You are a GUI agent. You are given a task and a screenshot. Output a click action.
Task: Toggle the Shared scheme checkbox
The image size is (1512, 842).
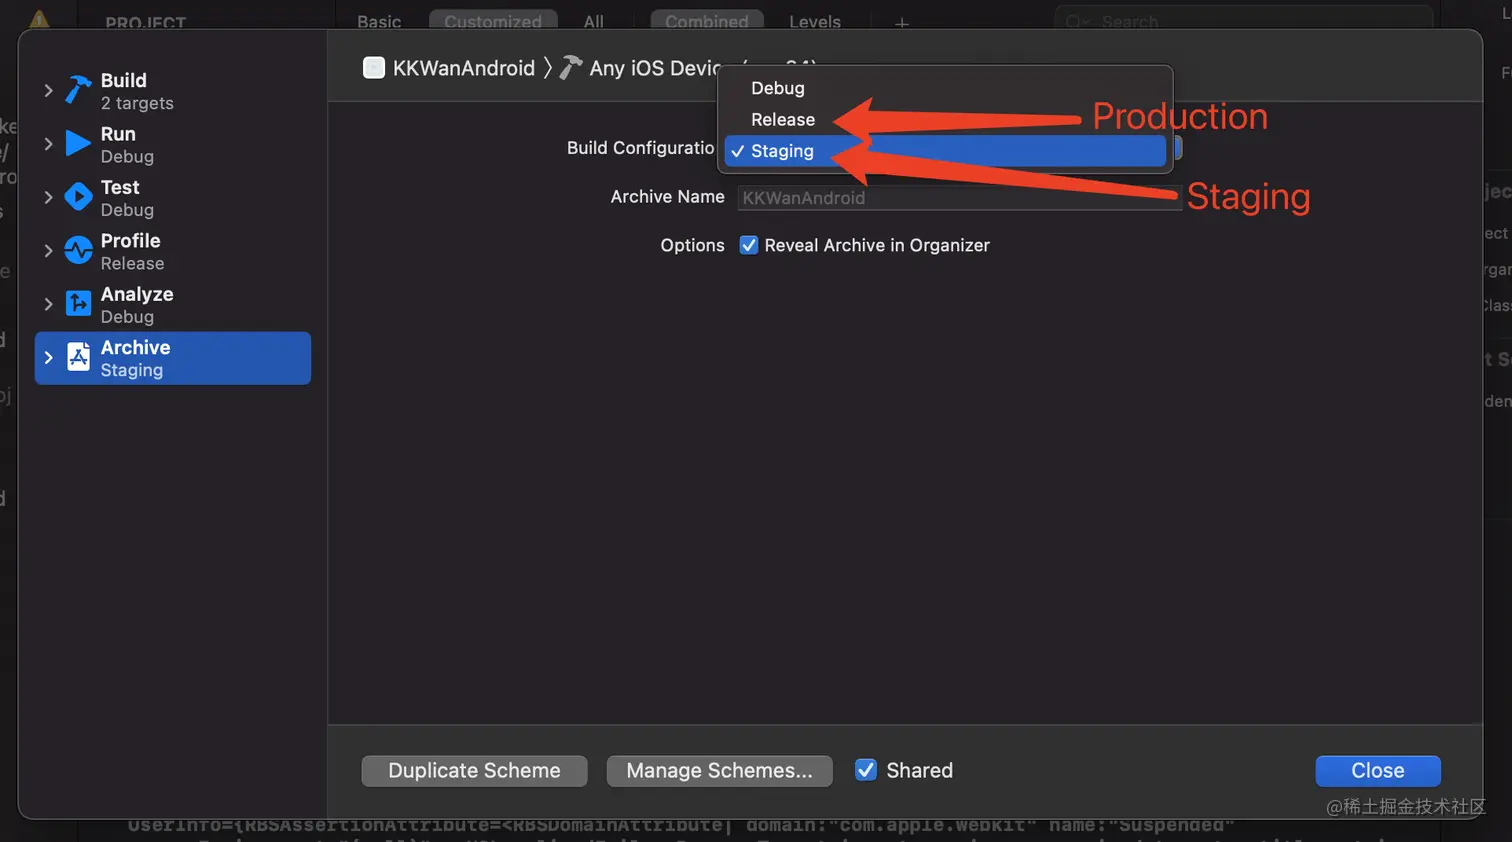pyautogui.click(x=866, y=770)
